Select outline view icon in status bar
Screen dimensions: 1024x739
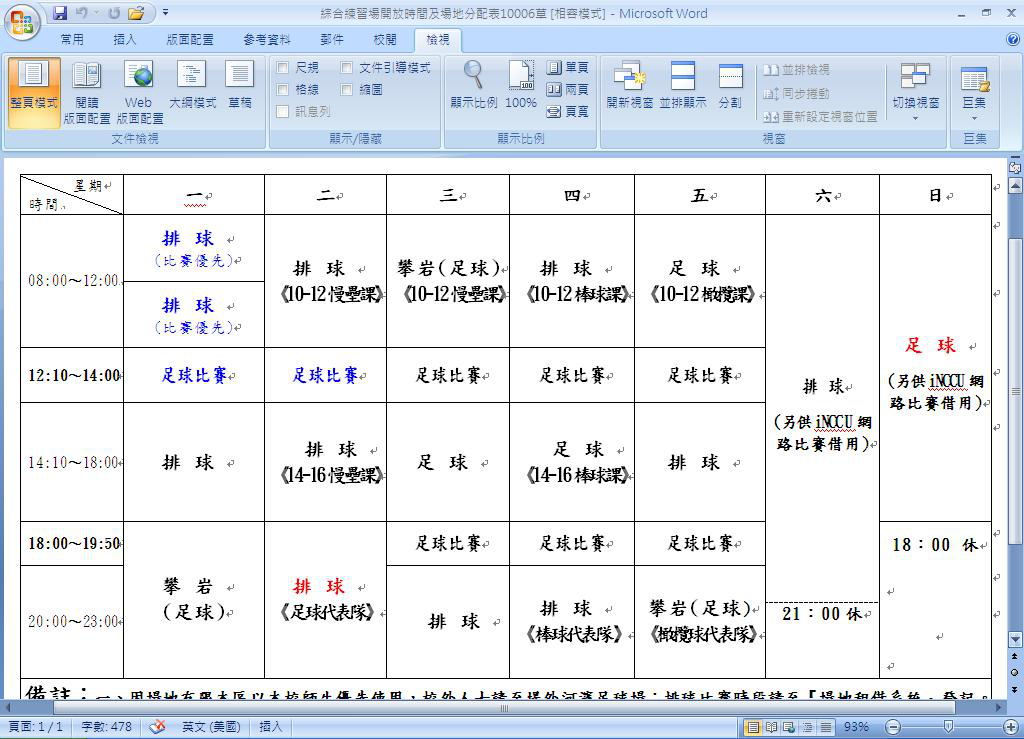(x=807, y=727)
